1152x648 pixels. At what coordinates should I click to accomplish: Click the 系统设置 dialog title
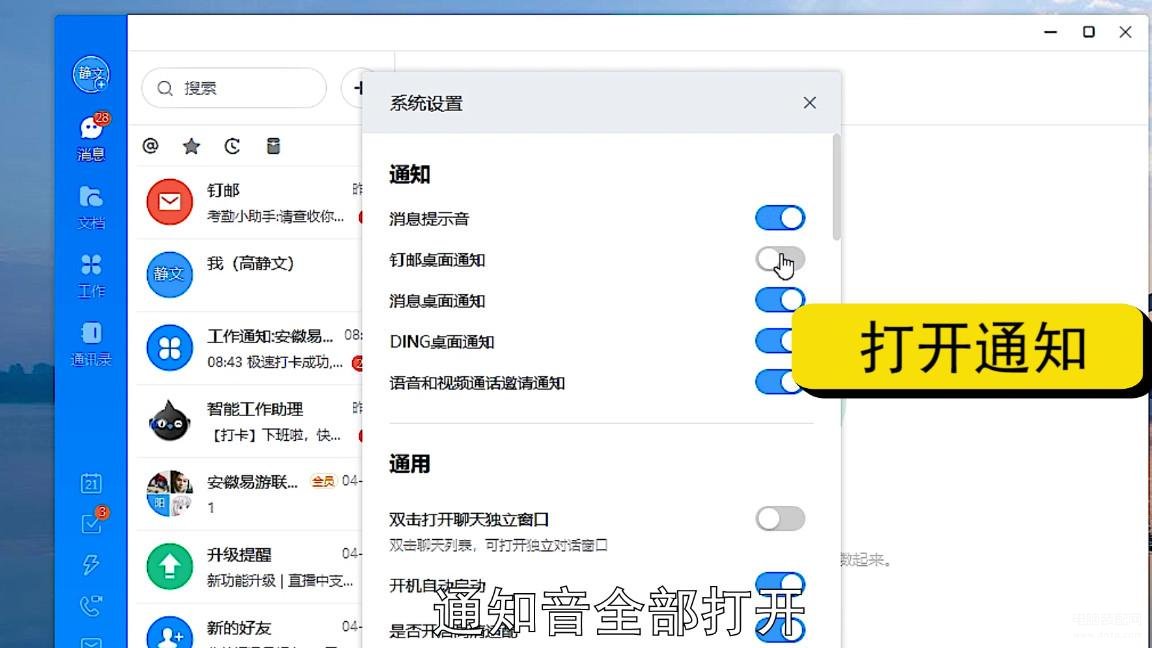tap(426, 104)
